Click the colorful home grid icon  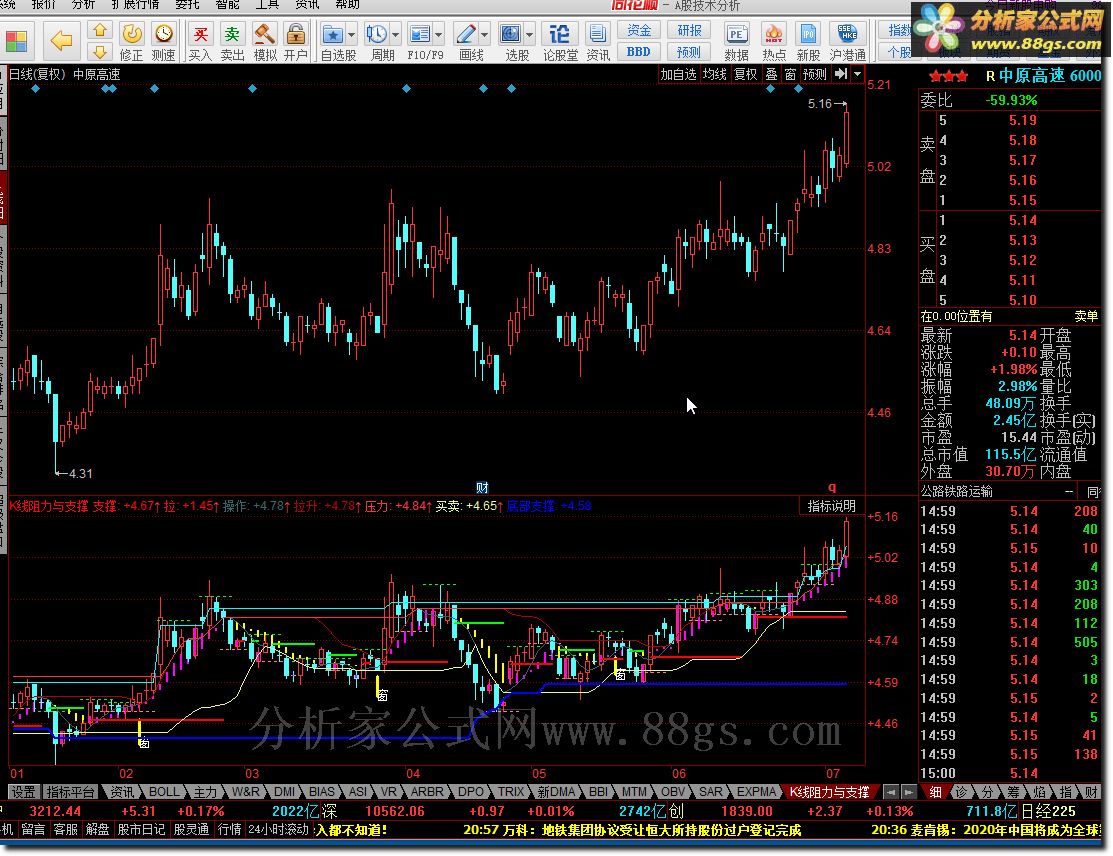pyautogui.click(x=16, y=41)
